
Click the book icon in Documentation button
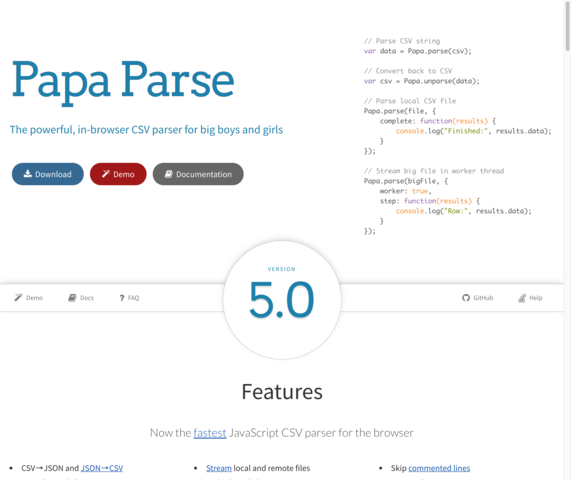(x=169, y=174)
